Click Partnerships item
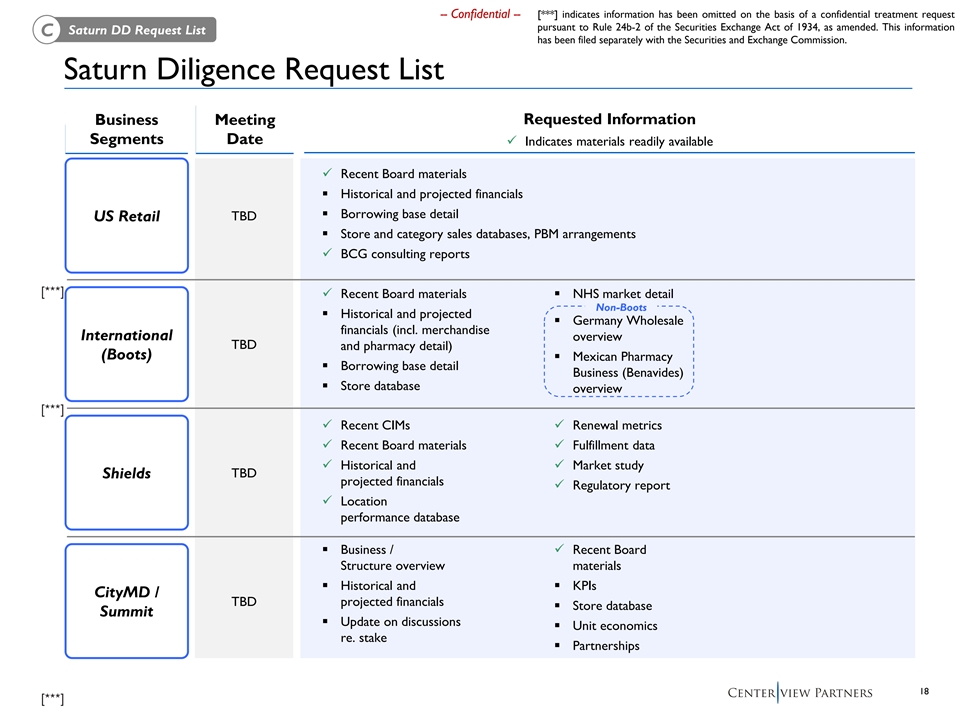960x720 pixels. click(x=606, y=645)
